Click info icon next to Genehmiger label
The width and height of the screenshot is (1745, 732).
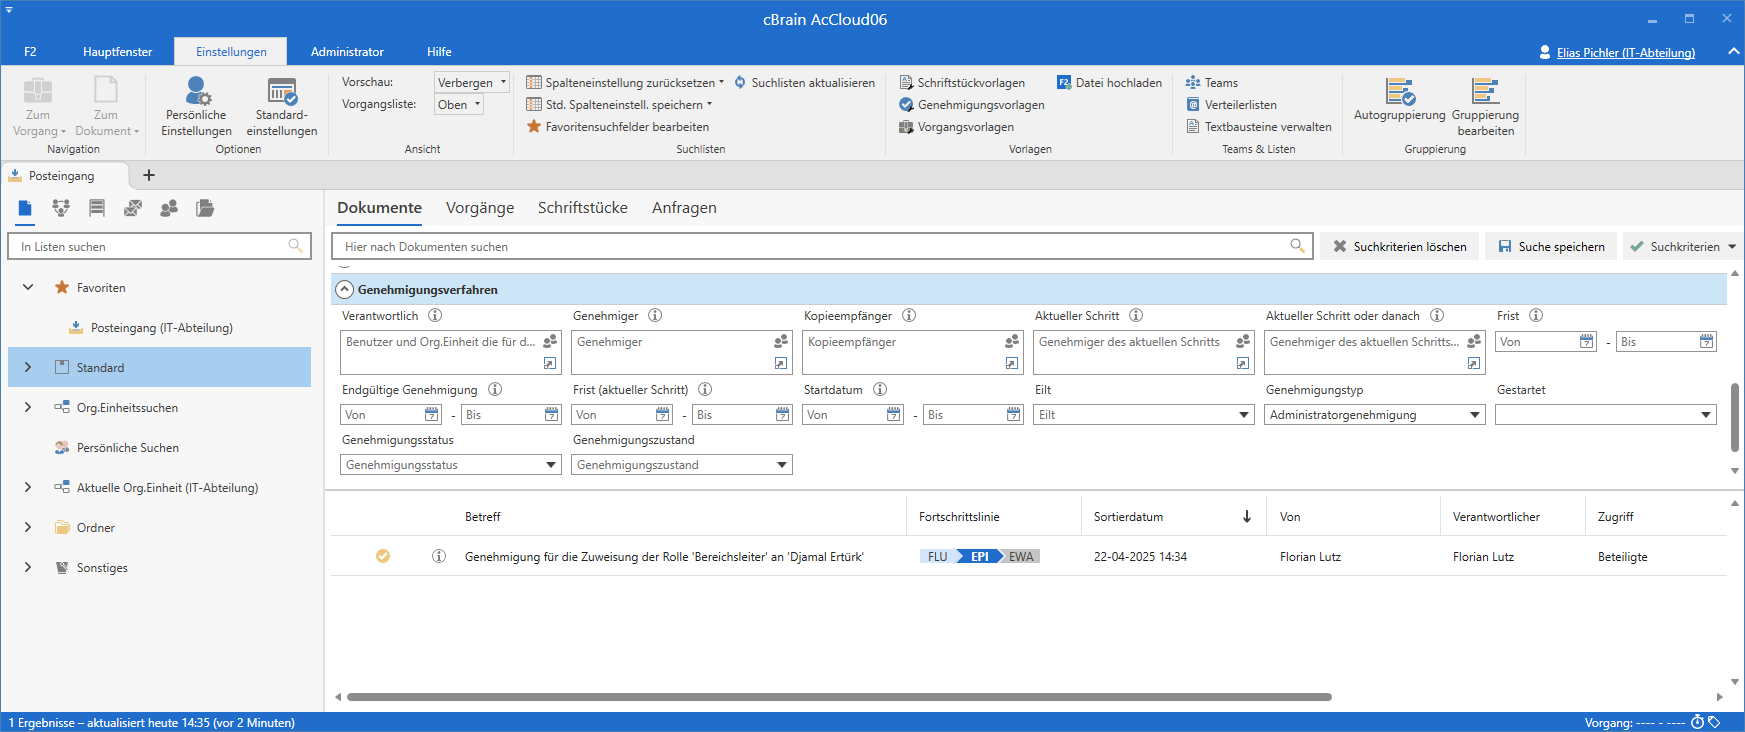[655, 316]
